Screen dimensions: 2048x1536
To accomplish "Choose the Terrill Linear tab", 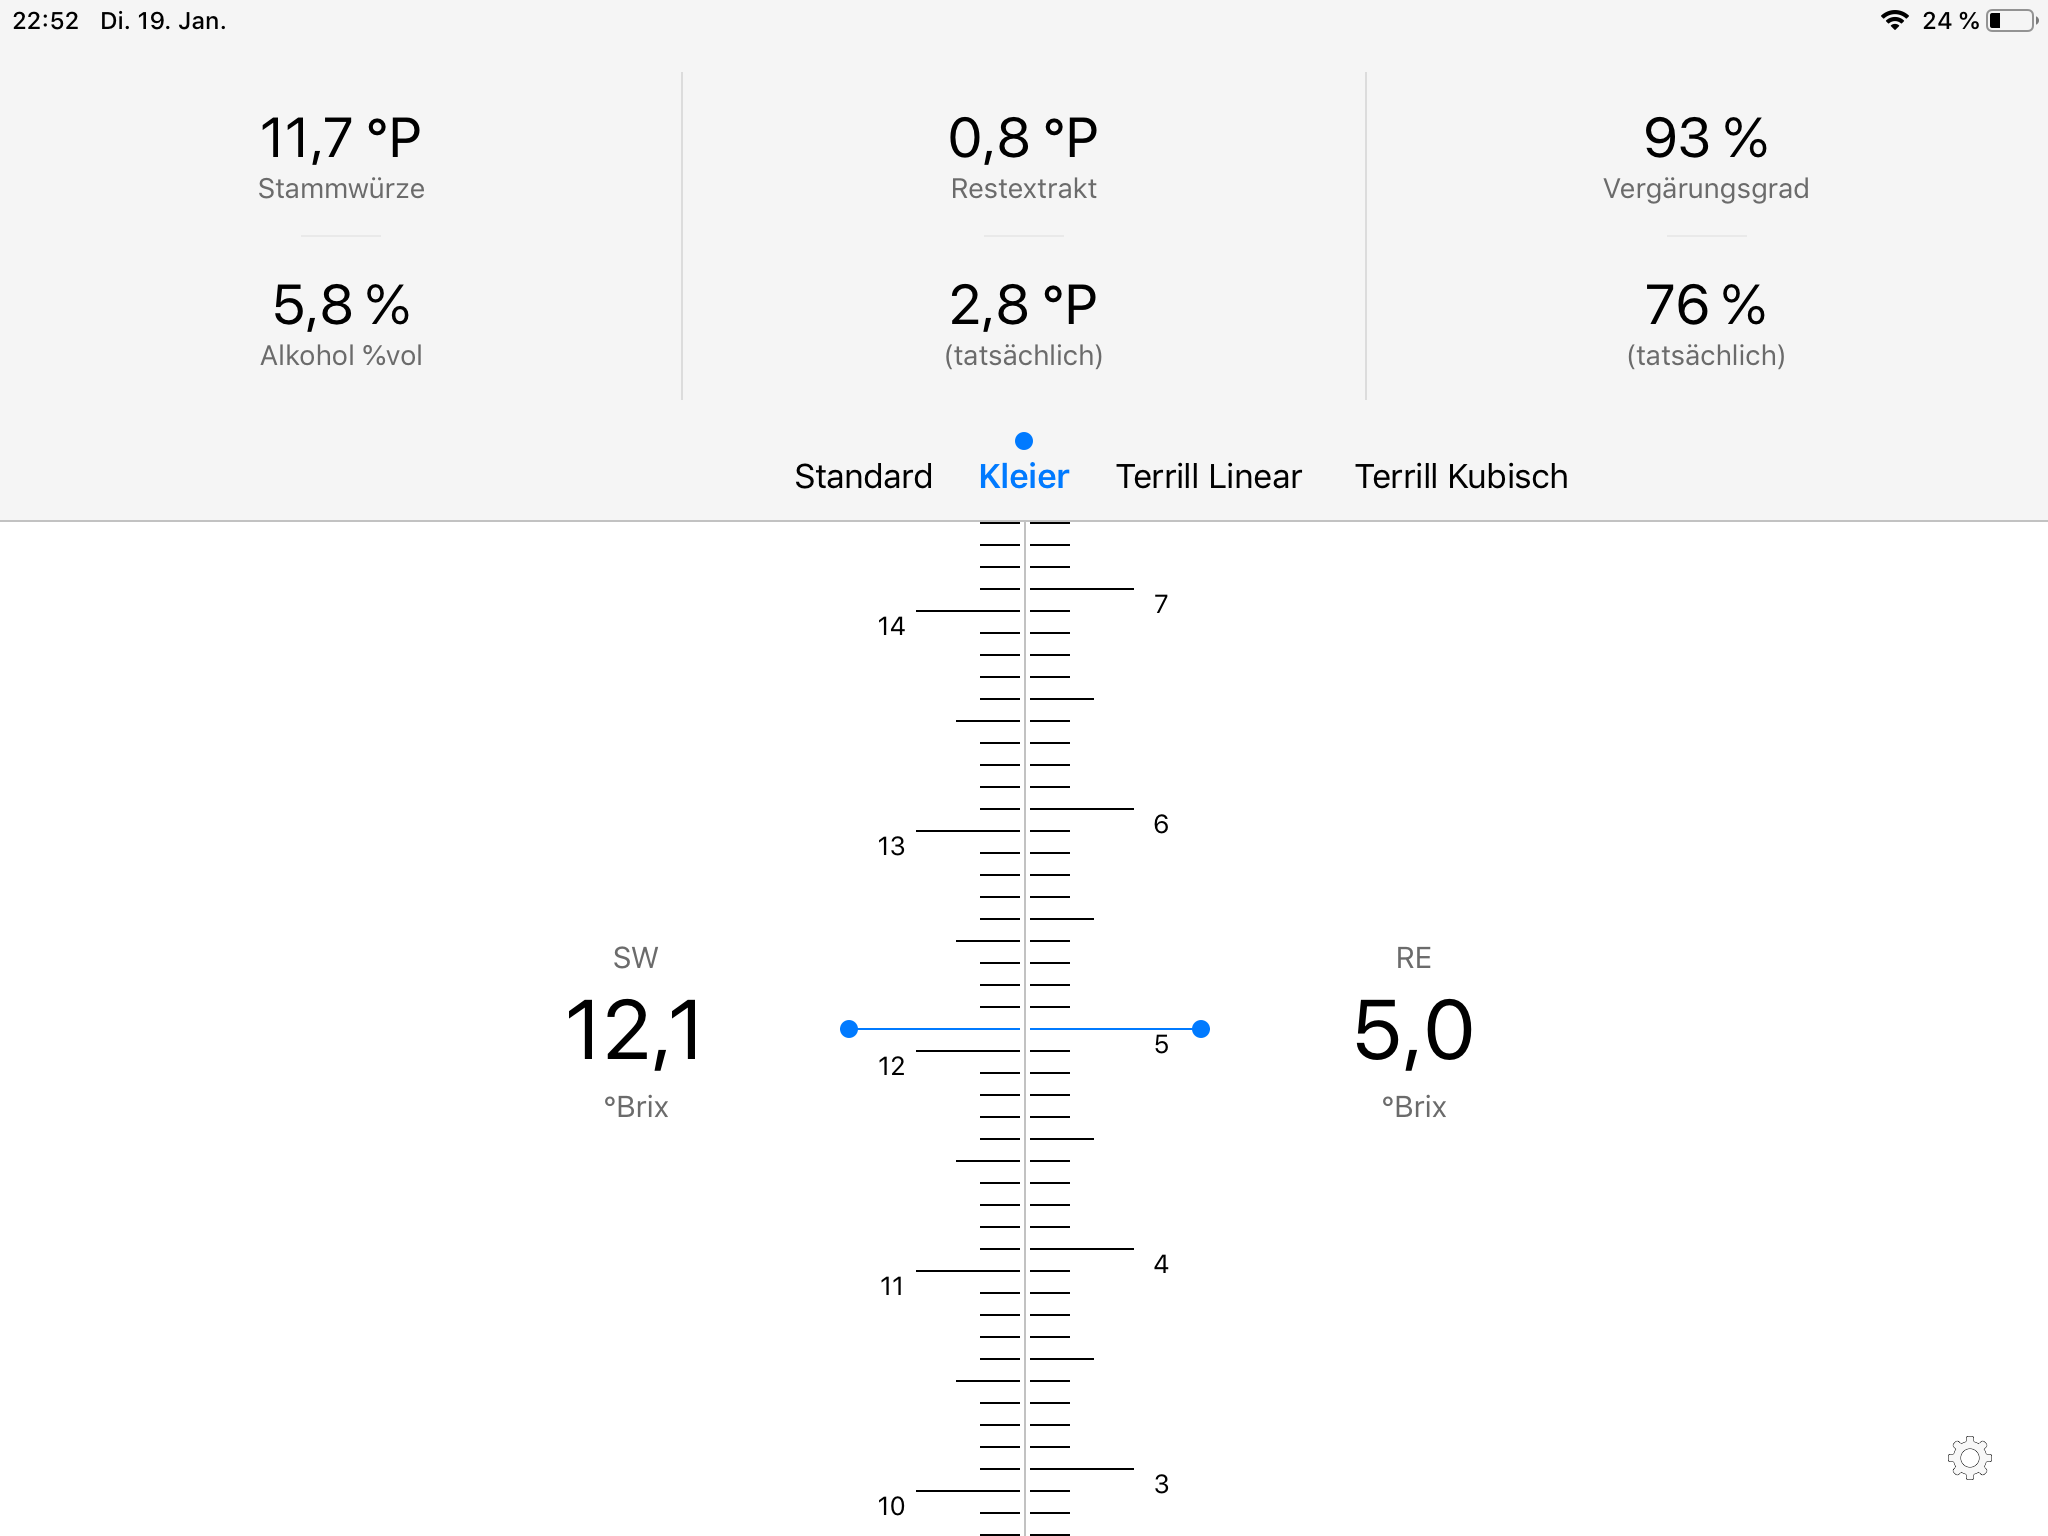I will pos(1208,476).
